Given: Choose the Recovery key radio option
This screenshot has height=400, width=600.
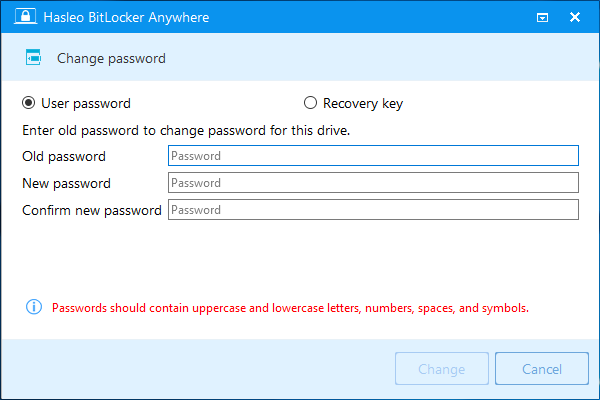Looking at the screenshot, I should point(310,103).
